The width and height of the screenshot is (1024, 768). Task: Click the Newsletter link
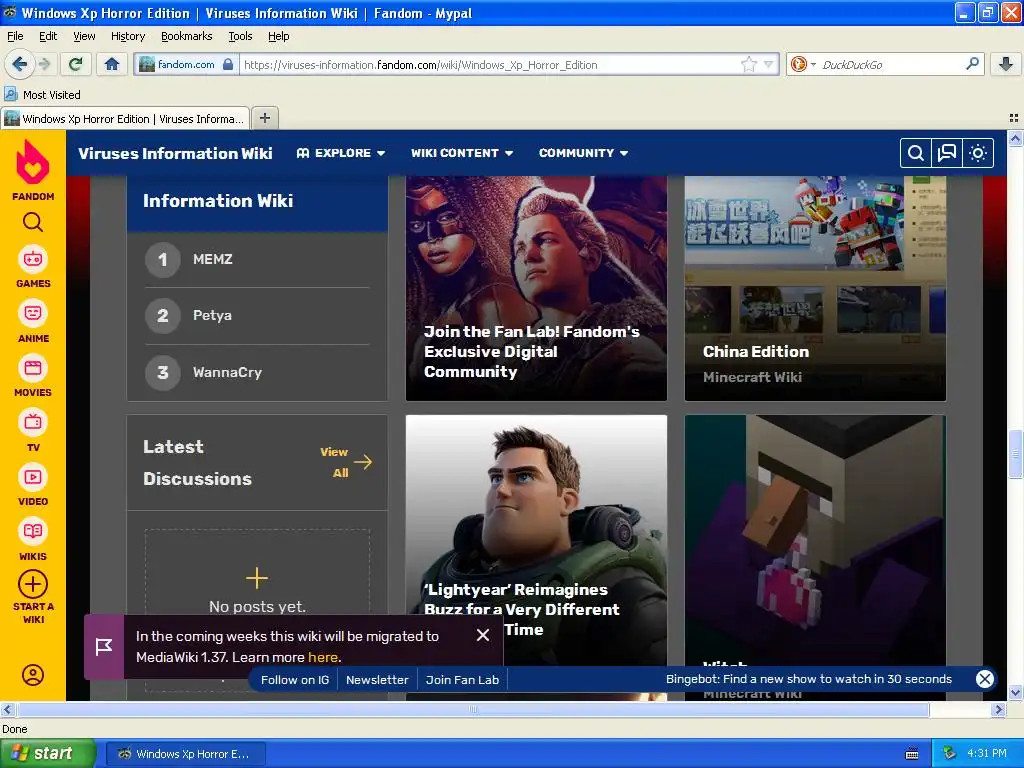point(377,680)
